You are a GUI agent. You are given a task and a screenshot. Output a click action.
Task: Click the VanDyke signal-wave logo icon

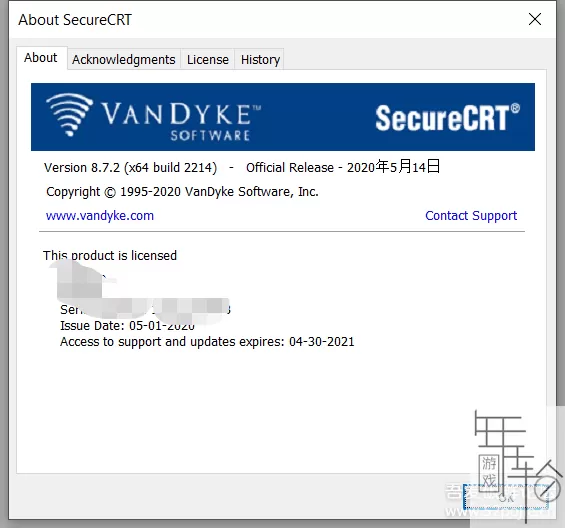[70, 115]
